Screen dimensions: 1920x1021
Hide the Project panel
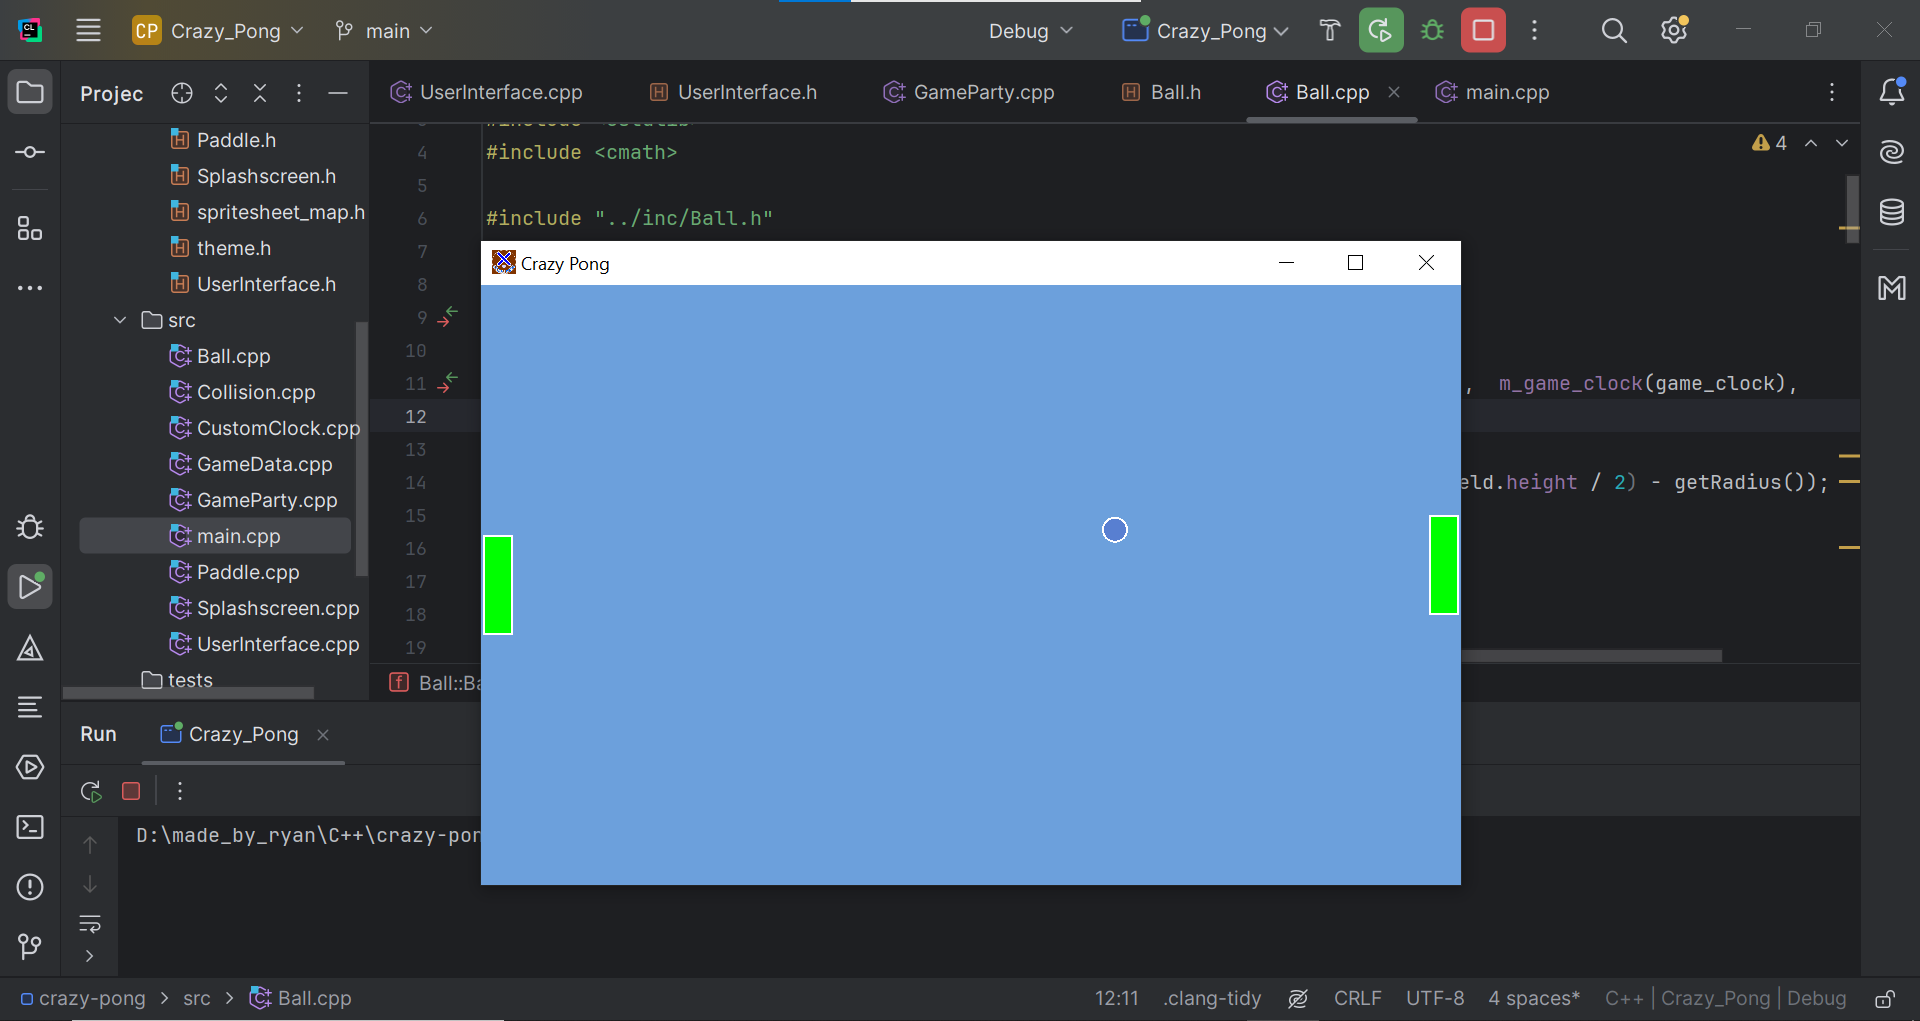pos(338,93)
